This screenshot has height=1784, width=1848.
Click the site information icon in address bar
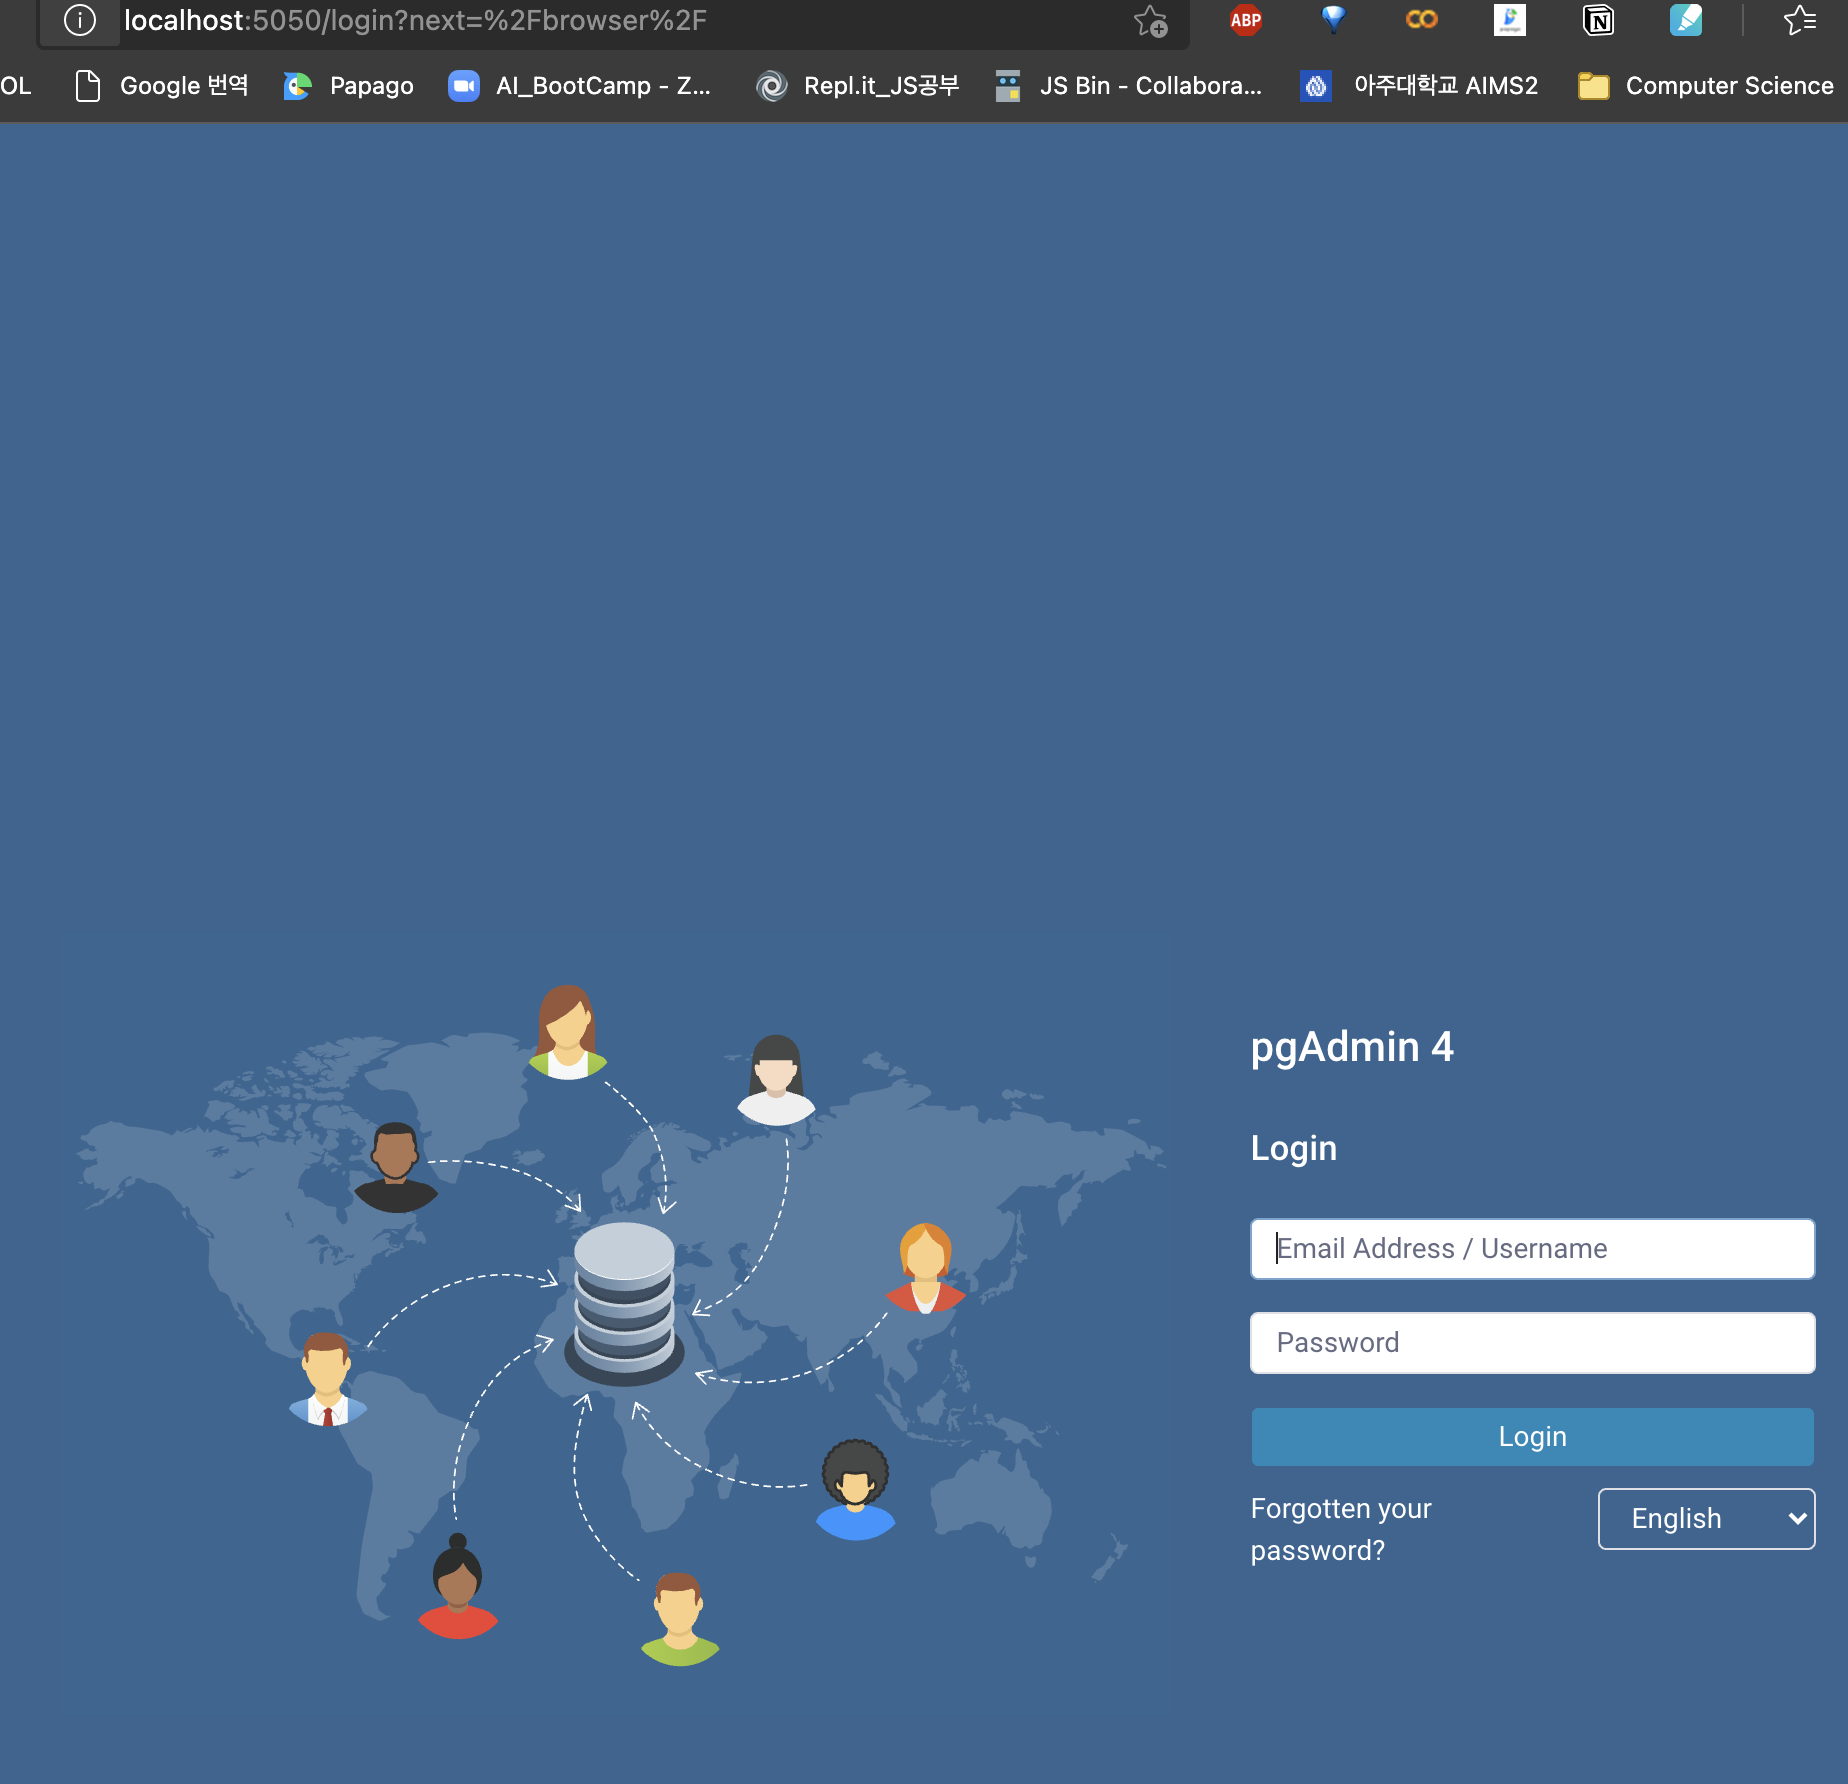[80, 20]
